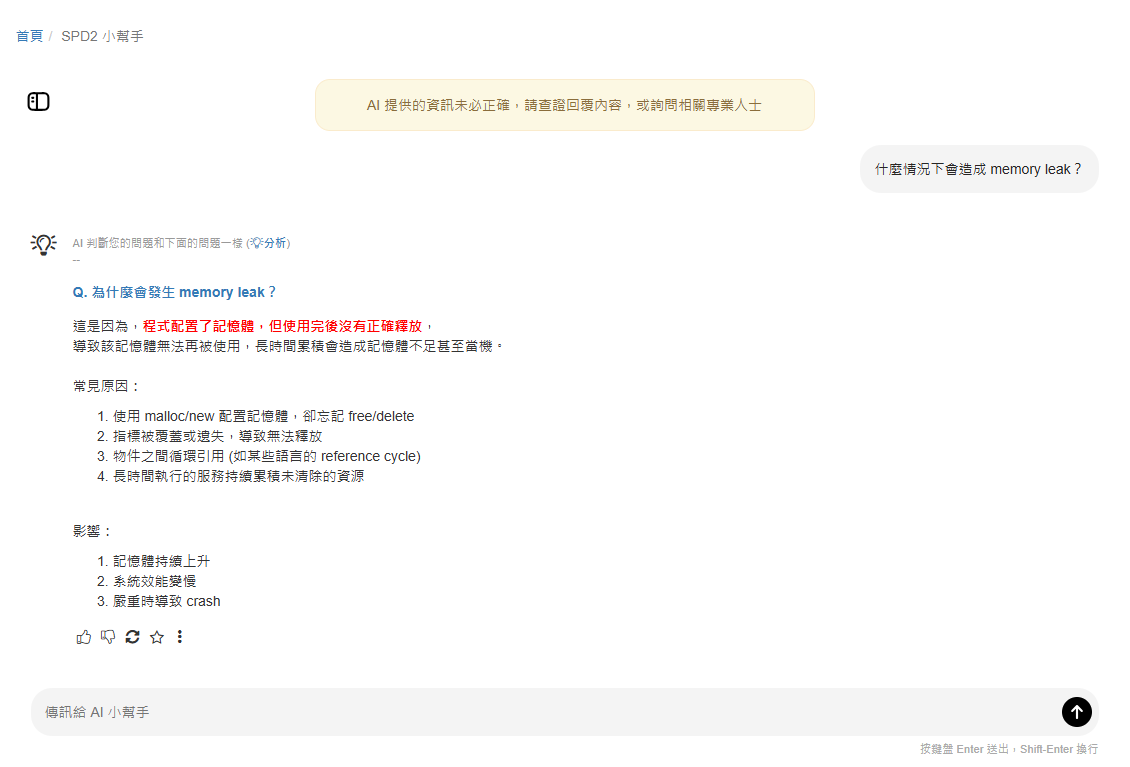Click the thumbs up icon
This screenshot has height=767, width=1130.
(x=84, y=637)
